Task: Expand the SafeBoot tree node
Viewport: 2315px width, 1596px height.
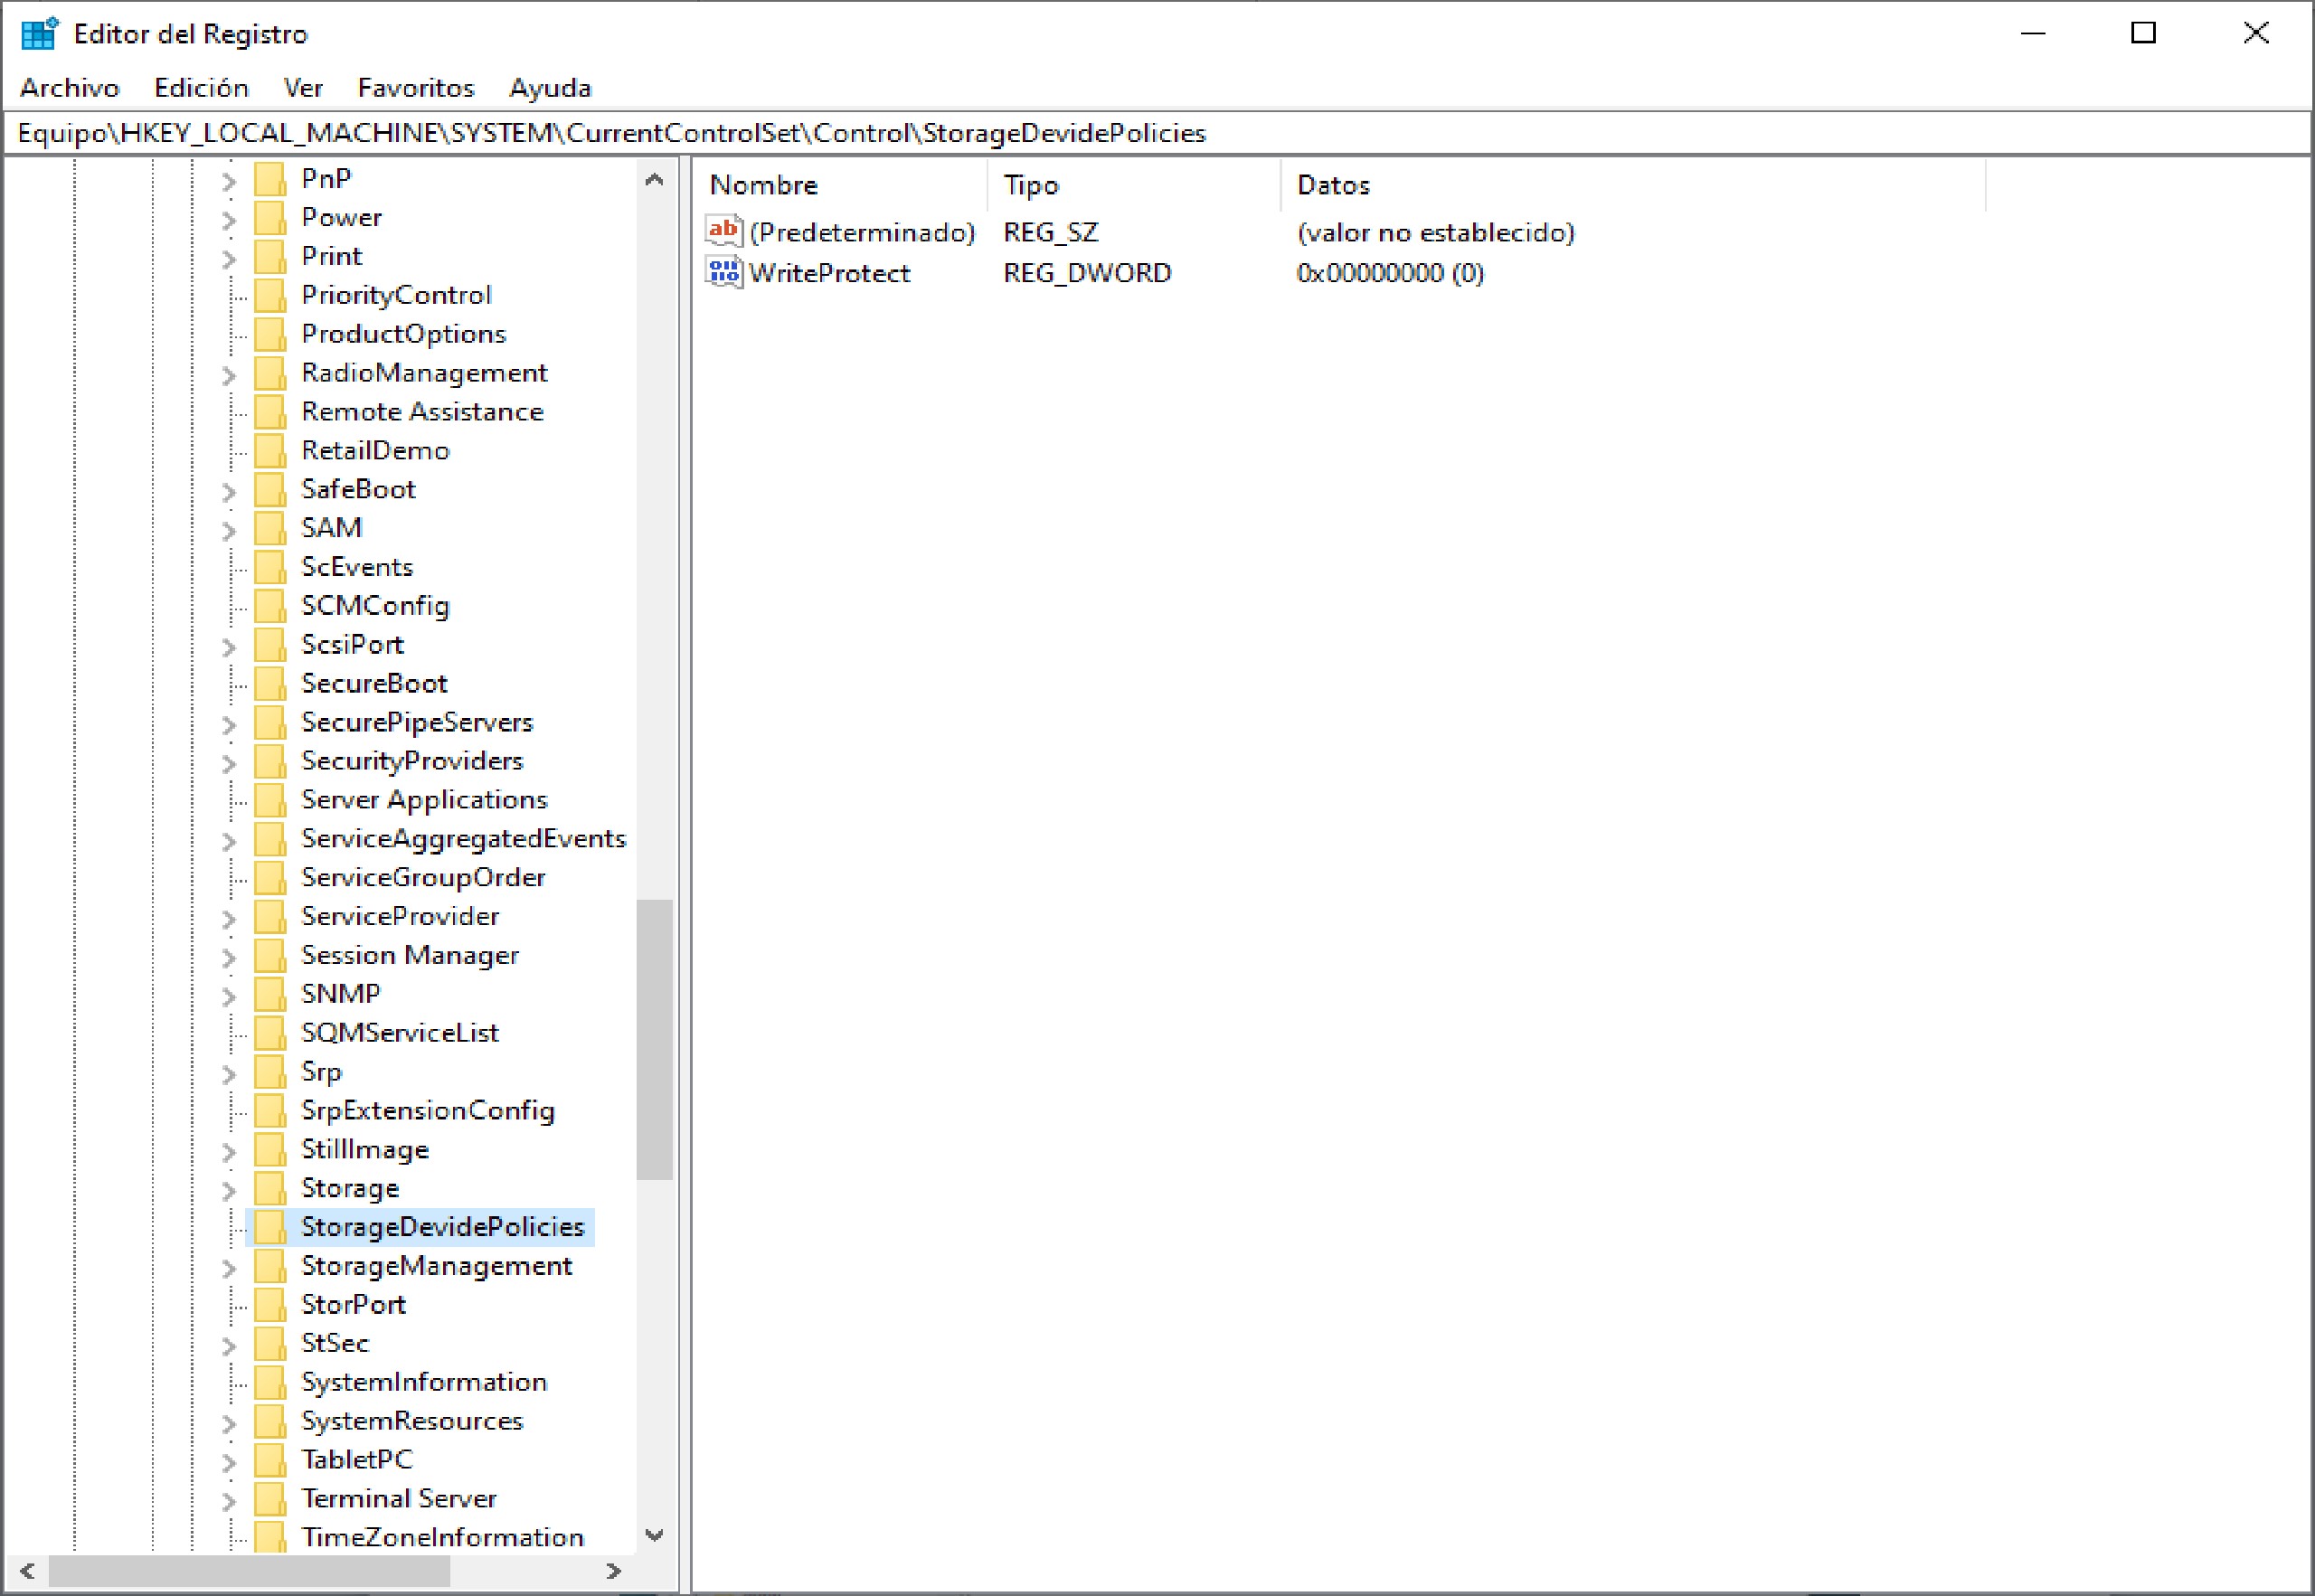Action: [229, 491]
